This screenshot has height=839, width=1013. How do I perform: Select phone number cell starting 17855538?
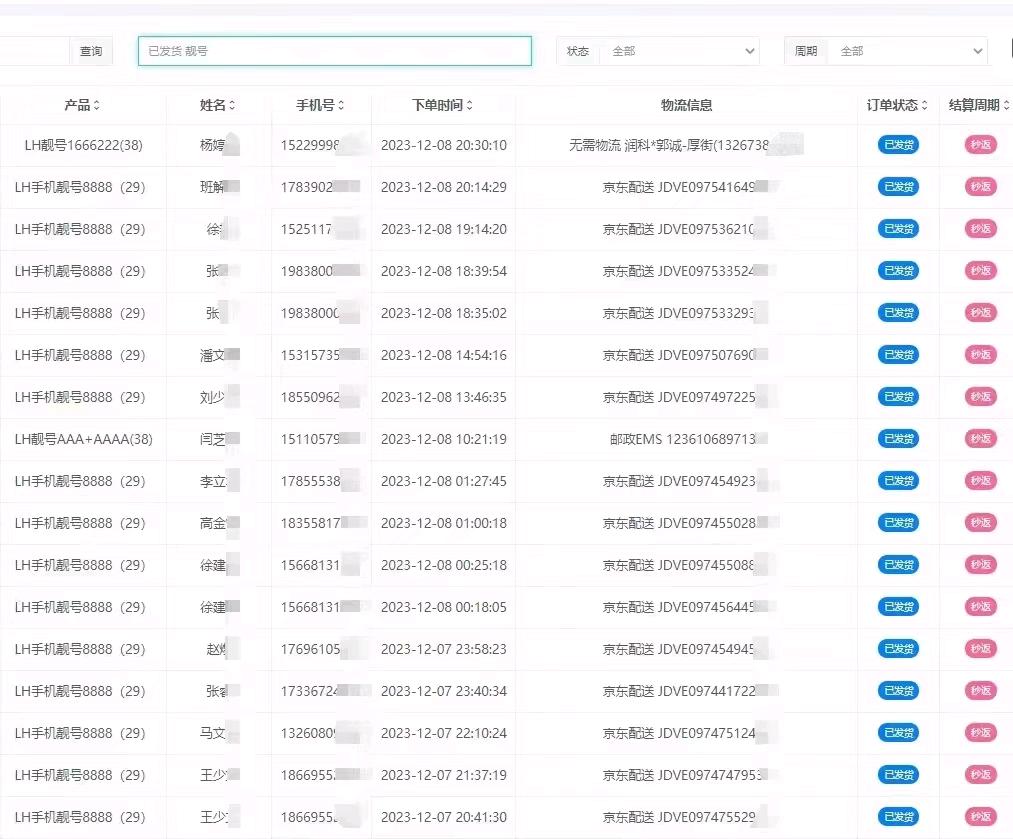coord(320,481)
